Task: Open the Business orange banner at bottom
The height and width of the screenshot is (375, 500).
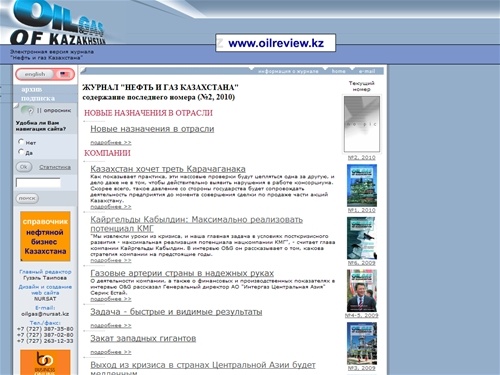Action: coord(45,362)
